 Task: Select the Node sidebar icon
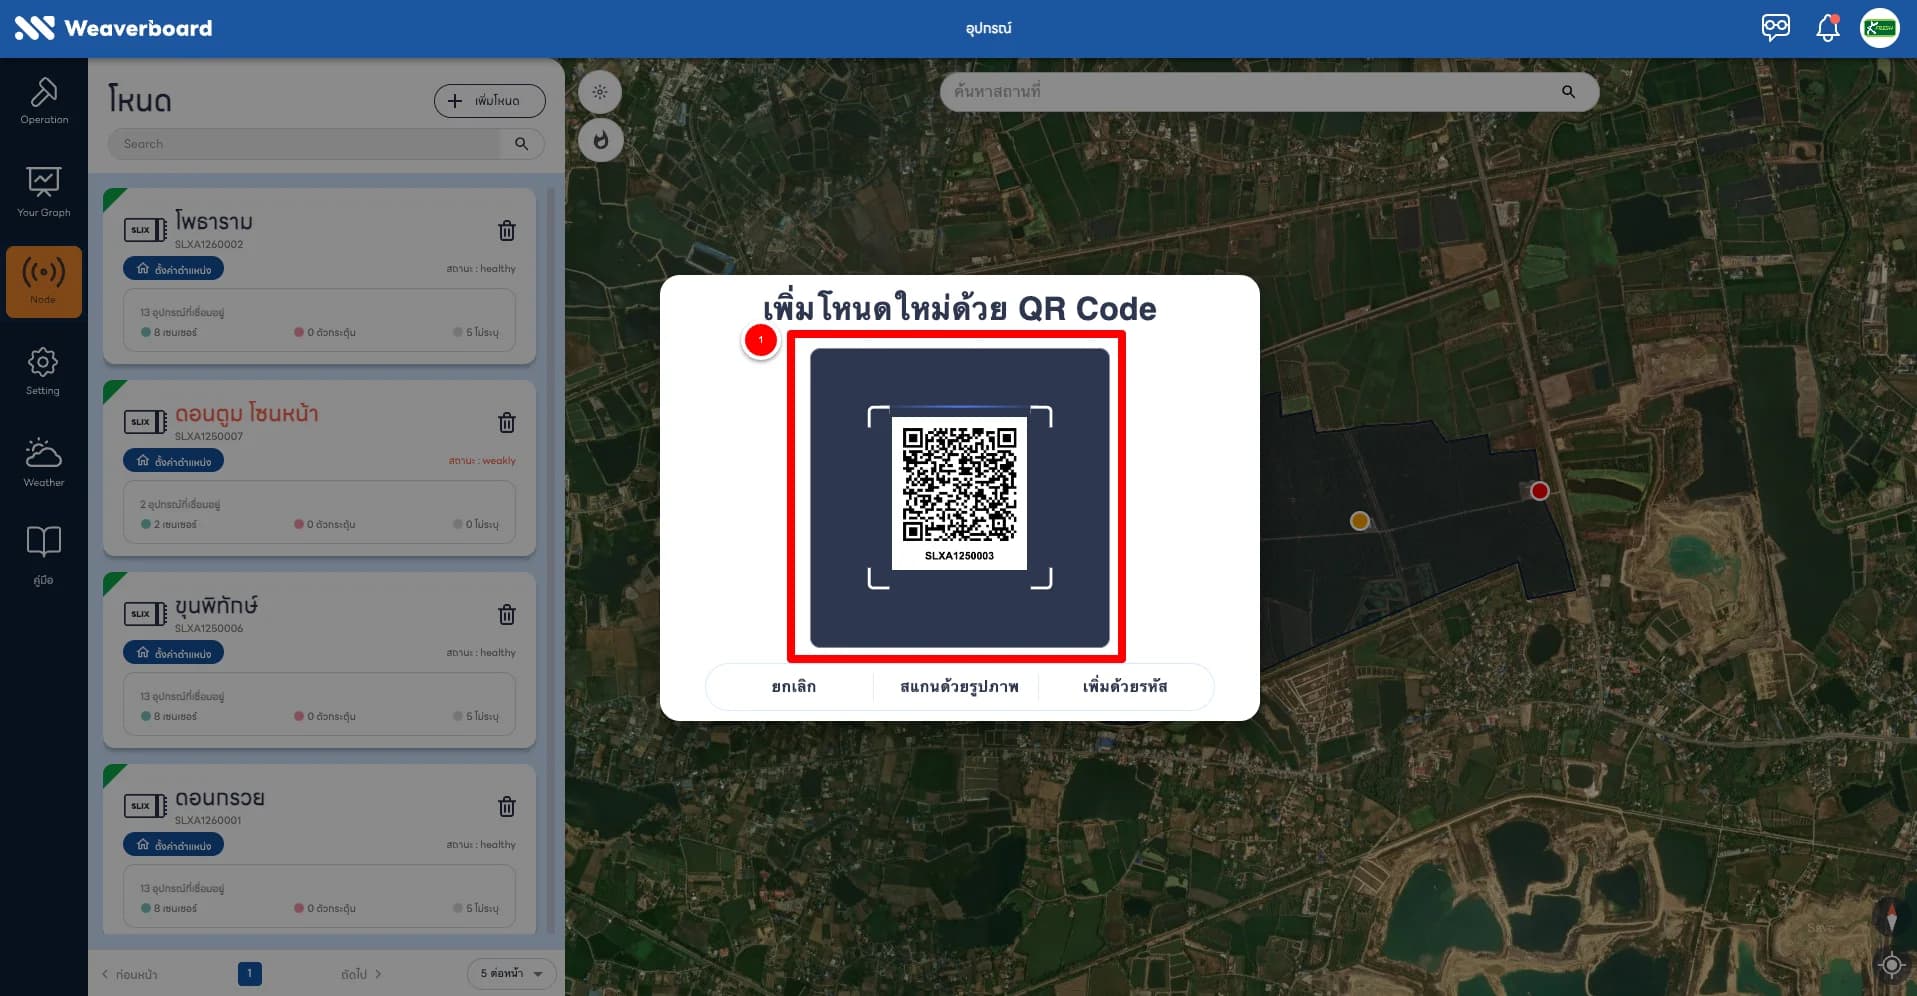coord(44,282)
